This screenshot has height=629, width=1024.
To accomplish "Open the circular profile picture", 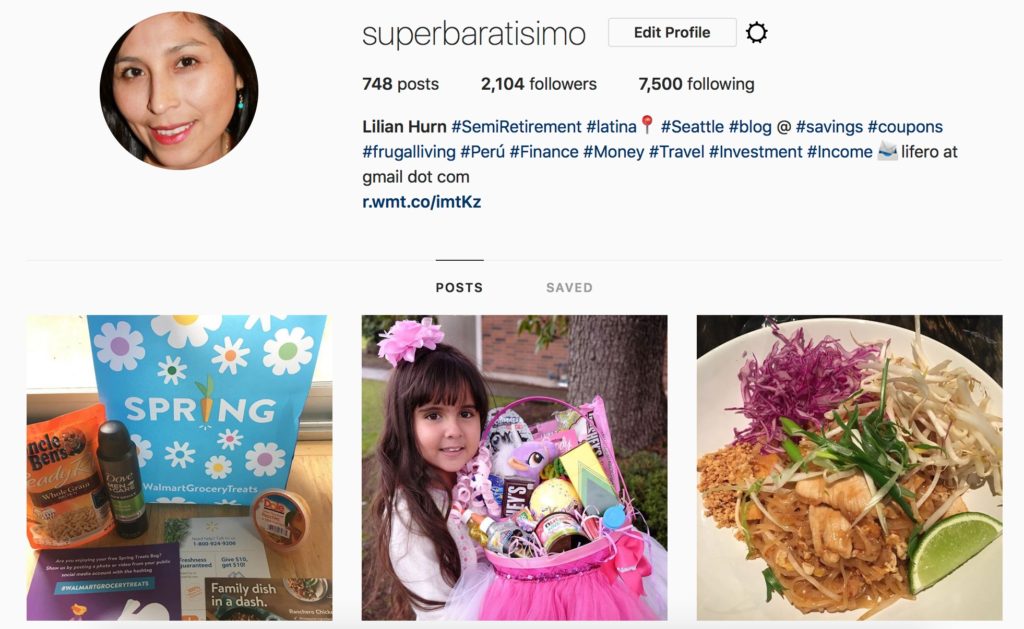I will pos(179,90).
